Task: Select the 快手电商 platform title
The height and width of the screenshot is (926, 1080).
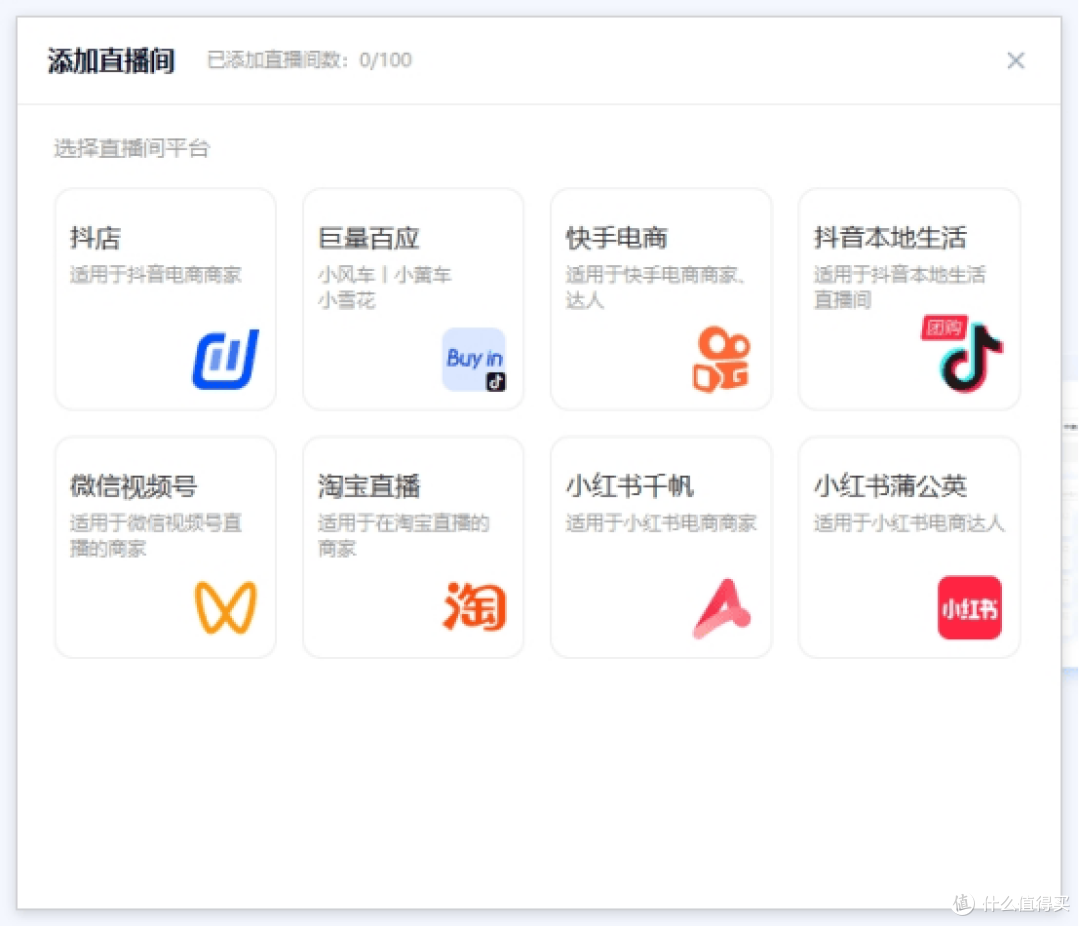Action: click(x=616, y=238)
